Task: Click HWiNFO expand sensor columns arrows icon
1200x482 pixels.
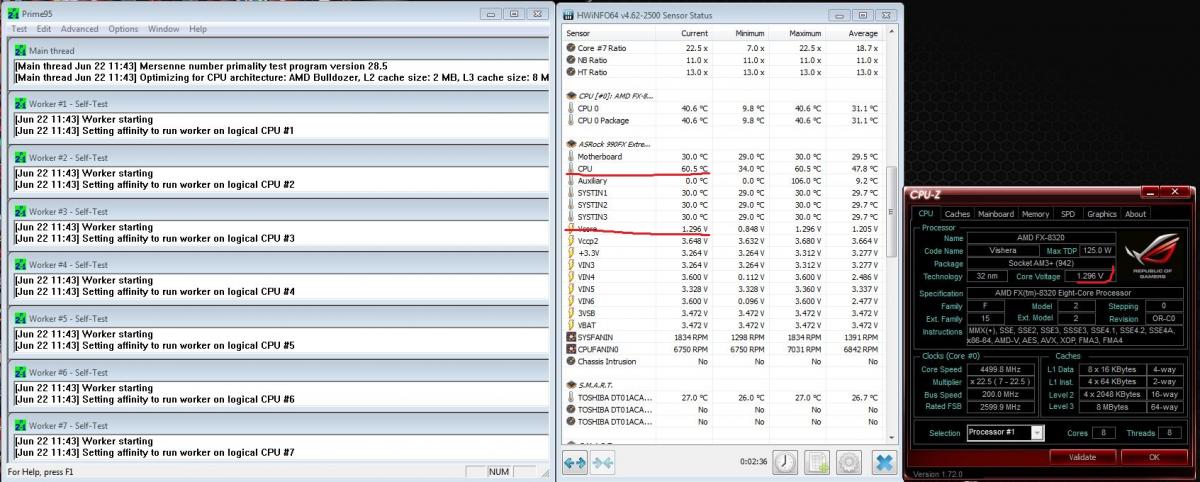Action: pos(575,462)
